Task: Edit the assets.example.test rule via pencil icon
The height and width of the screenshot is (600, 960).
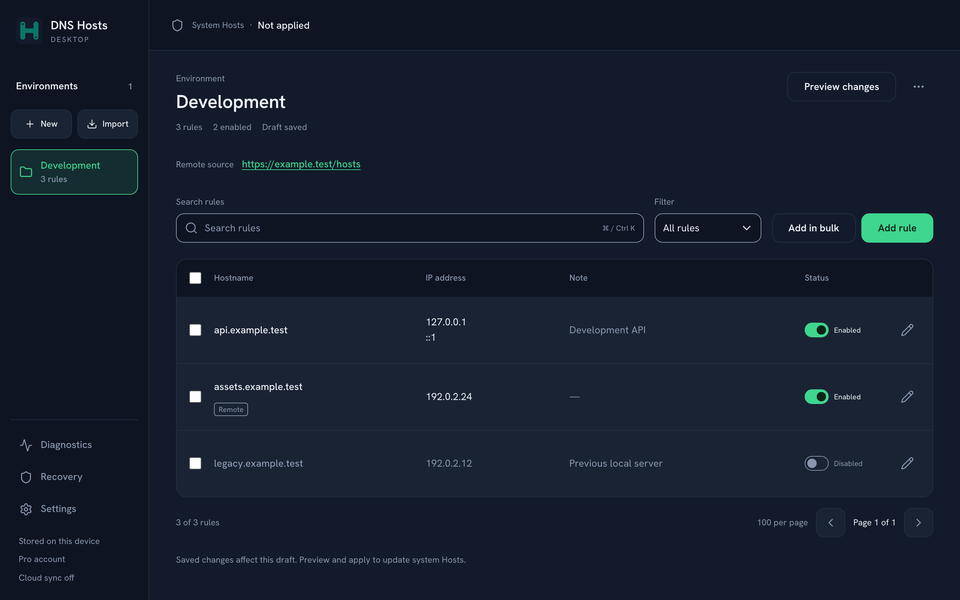Action: (907, 397)
